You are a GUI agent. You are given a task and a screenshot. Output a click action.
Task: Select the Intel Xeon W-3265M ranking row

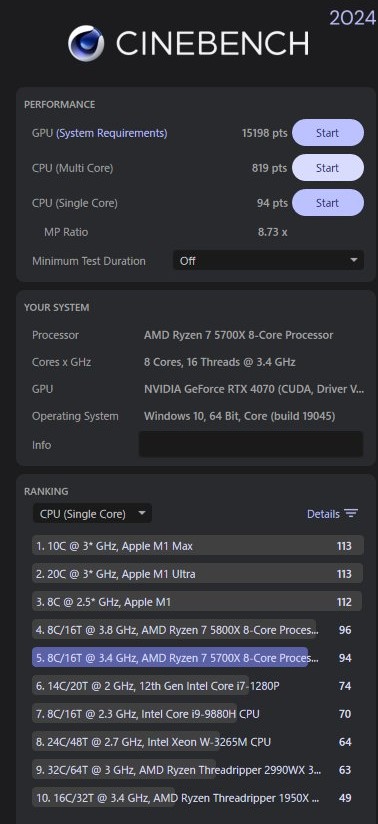tap(198, 741)
